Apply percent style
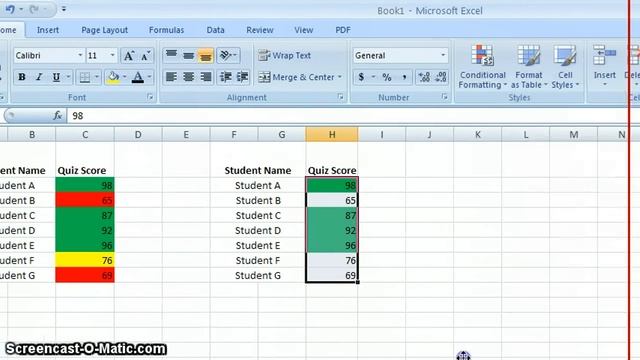 click(387, 77)
